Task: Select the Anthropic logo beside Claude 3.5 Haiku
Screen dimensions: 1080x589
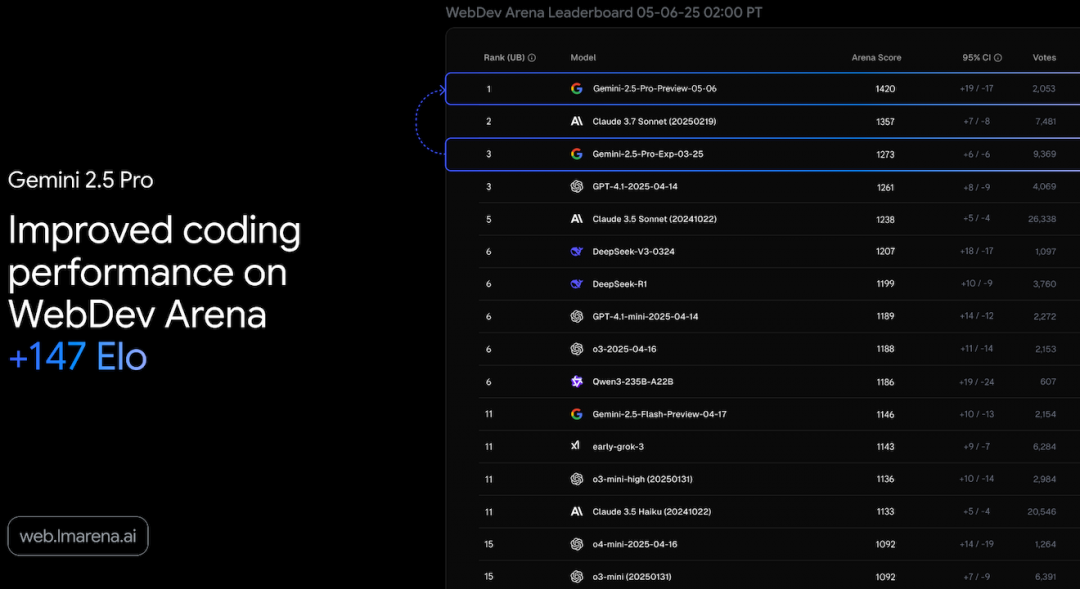Action: coord(577,512)
